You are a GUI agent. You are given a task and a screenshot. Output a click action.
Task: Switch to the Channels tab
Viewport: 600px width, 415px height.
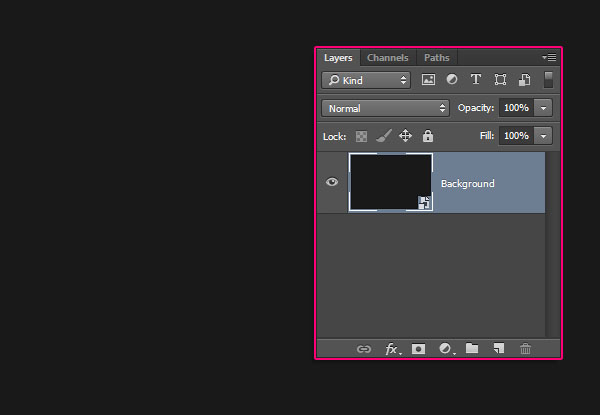[x=387, y=58]
